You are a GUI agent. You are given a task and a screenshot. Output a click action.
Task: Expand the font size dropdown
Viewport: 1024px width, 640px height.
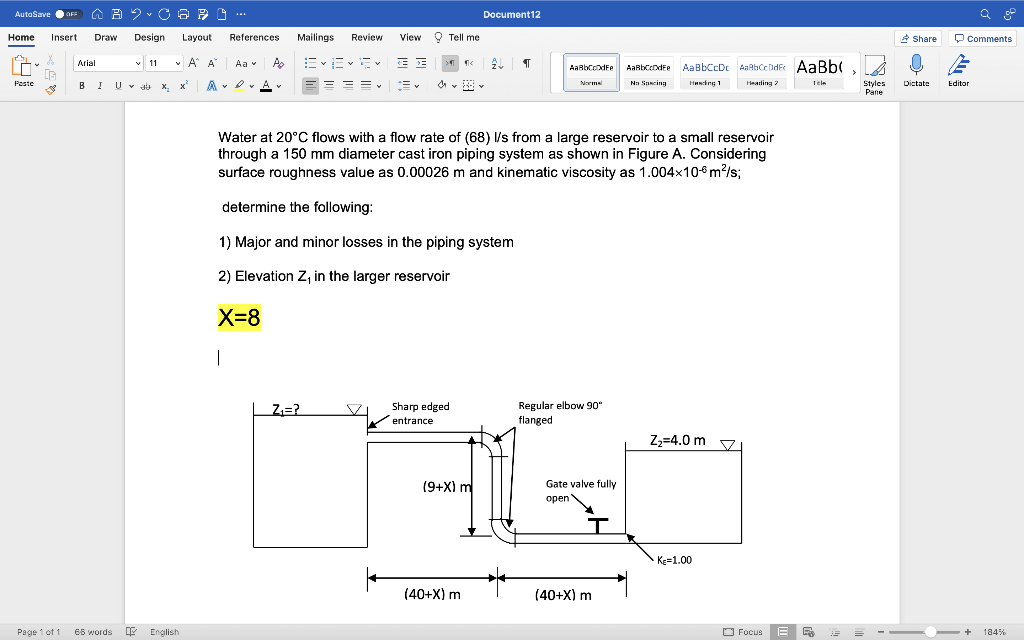(x=179, y=62)
